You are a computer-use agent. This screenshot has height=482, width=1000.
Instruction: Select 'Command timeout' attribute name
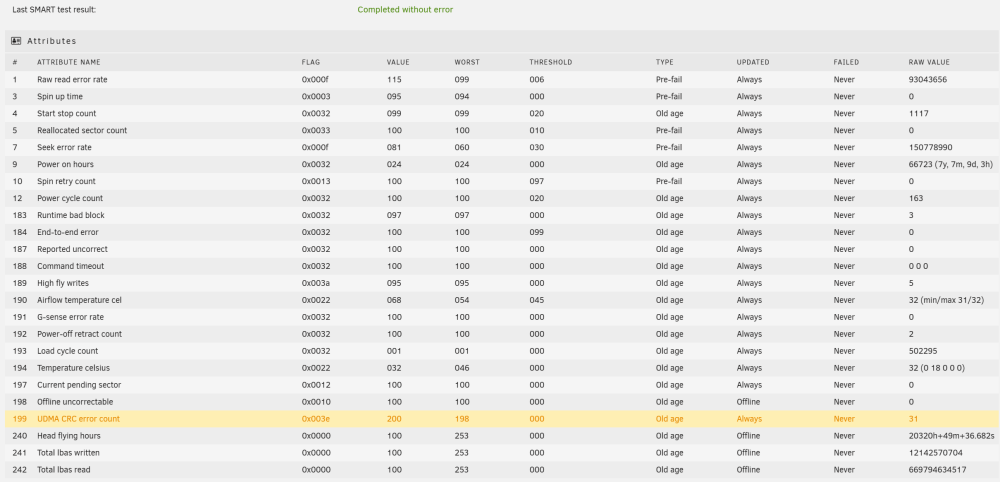(70, 266)
